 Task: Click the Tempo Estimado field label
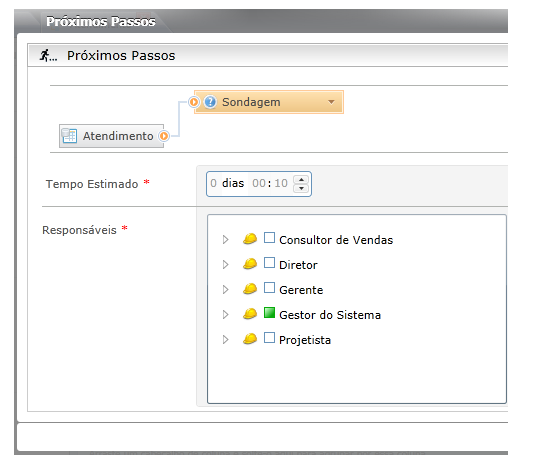pyautogui.click(x=92, y=184)
